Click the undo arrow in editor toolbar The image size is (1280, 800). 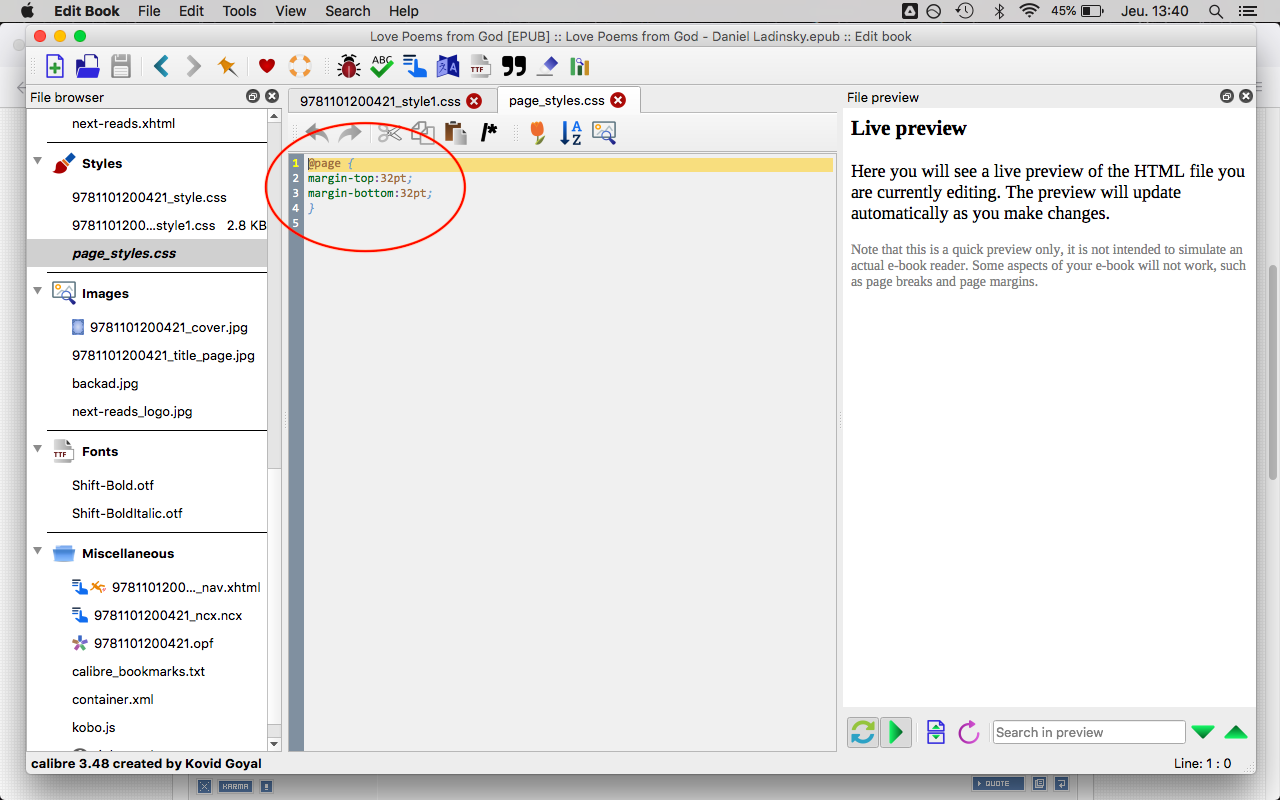pyautogui.click(x=317, y=132)
